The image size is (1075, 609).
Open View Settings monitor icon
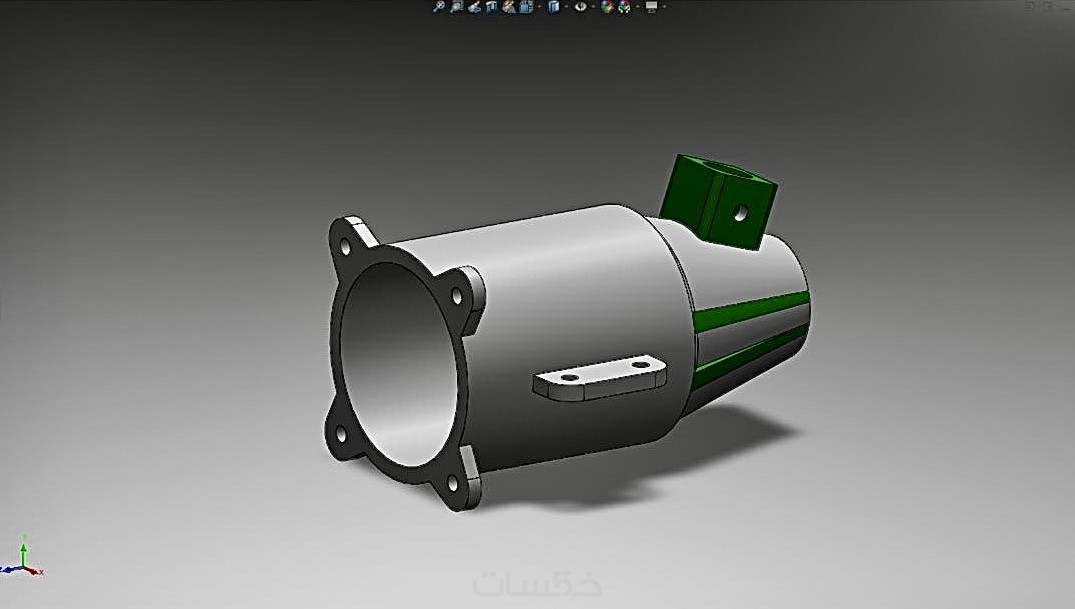click(x=651, y=7)
